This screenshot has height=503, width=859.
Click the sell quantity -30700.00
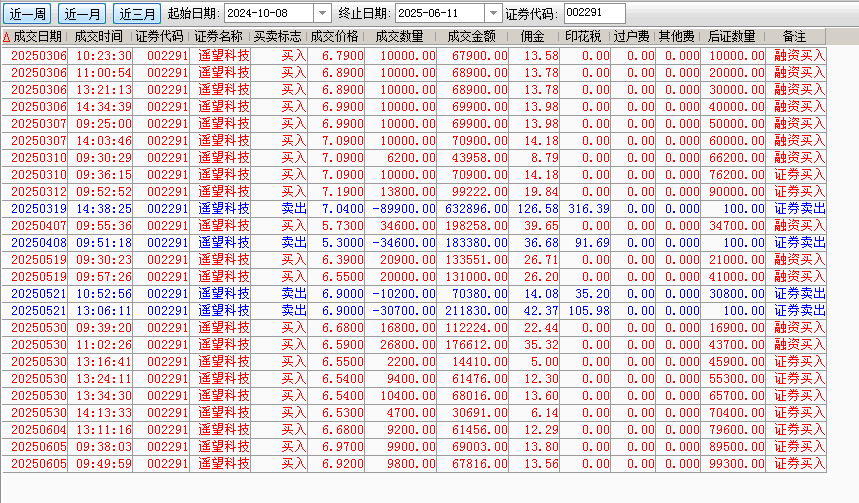404,311
